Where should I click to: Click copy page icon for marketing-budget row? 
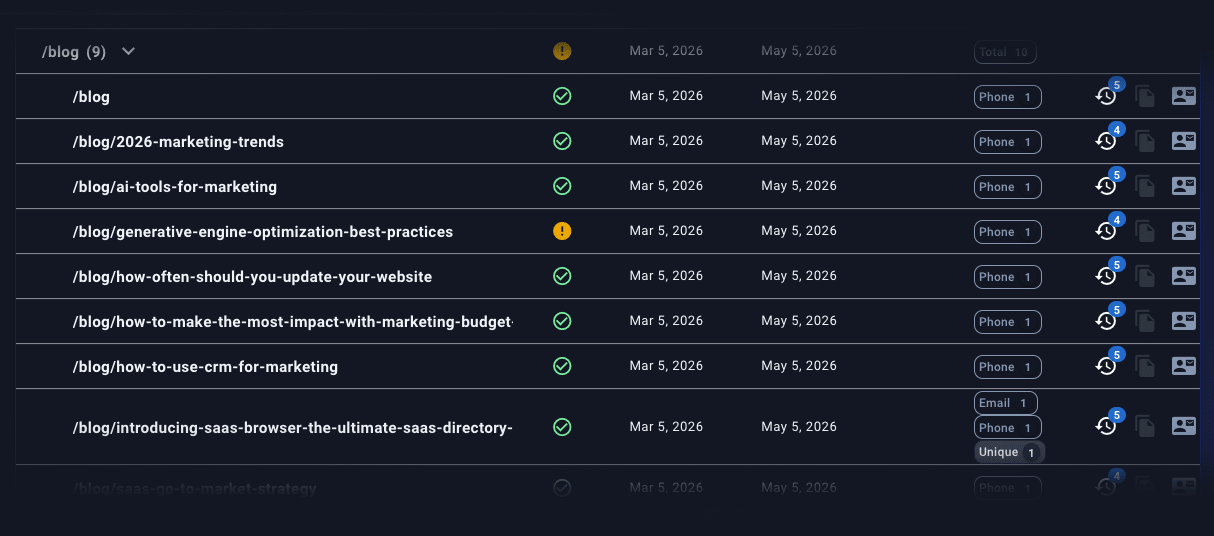pyautogui.click(x=1145, y=322)
